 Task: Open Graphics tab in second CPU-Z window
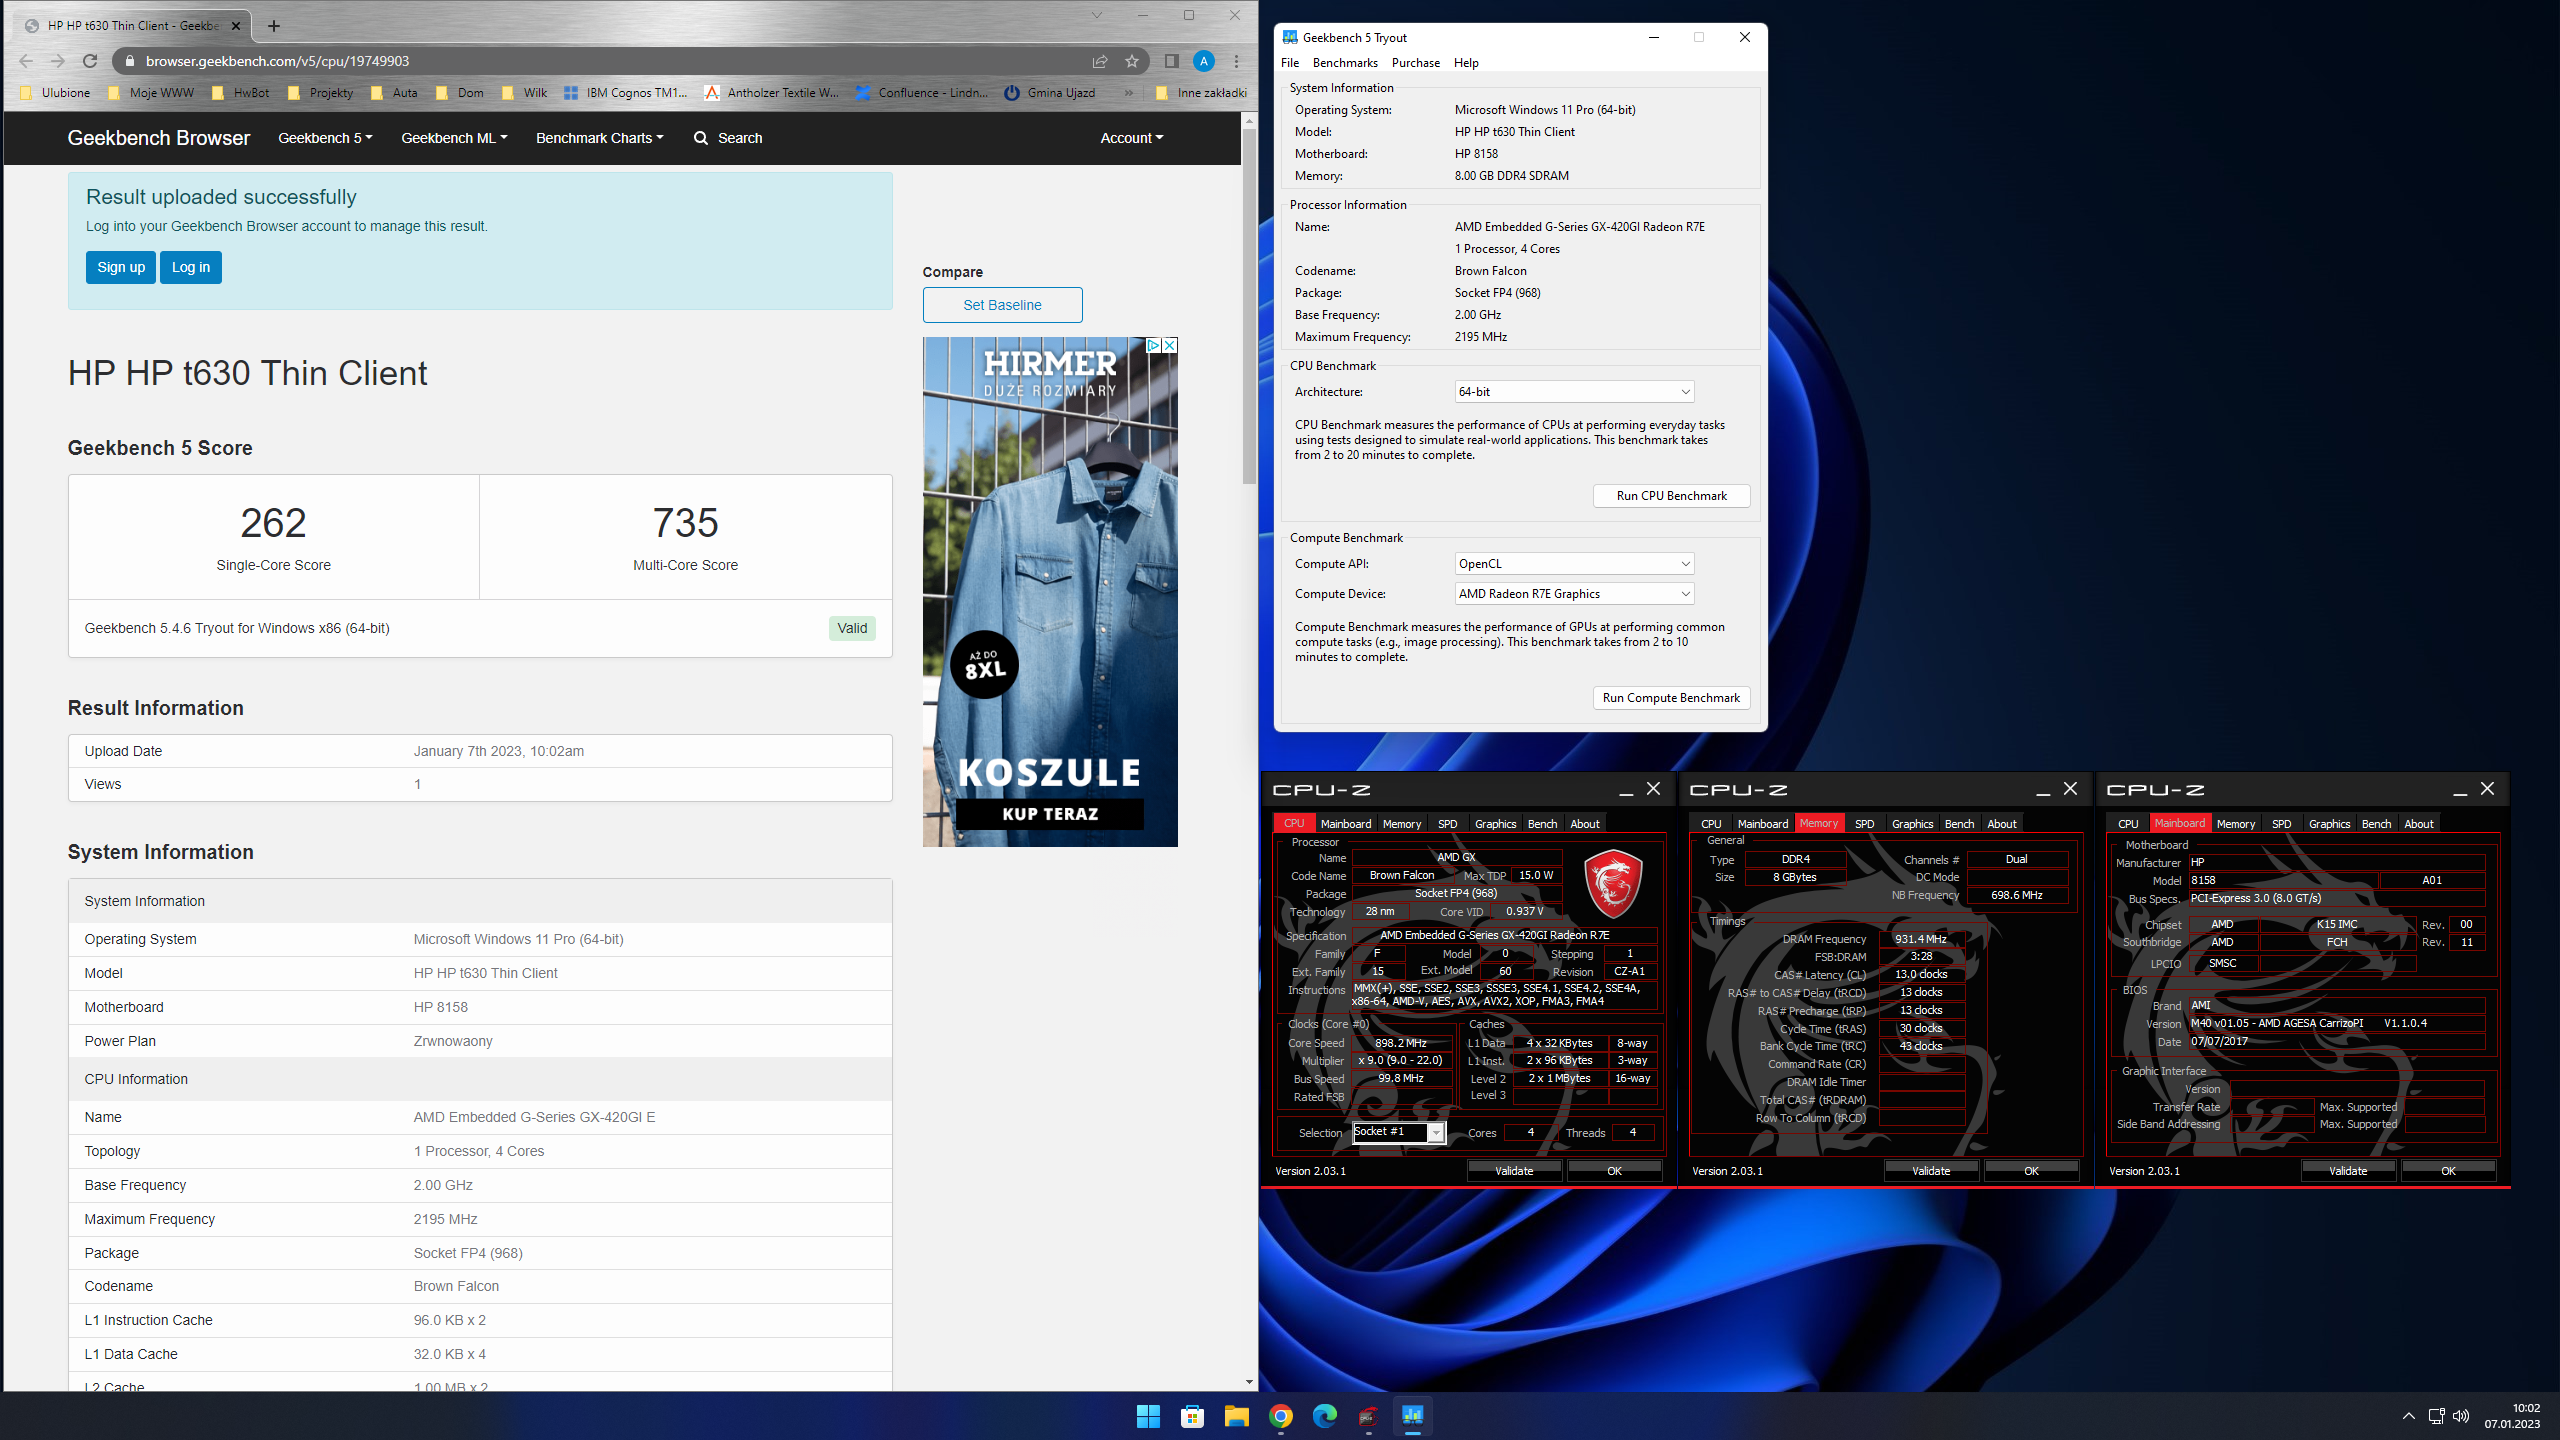[1912, 824]
